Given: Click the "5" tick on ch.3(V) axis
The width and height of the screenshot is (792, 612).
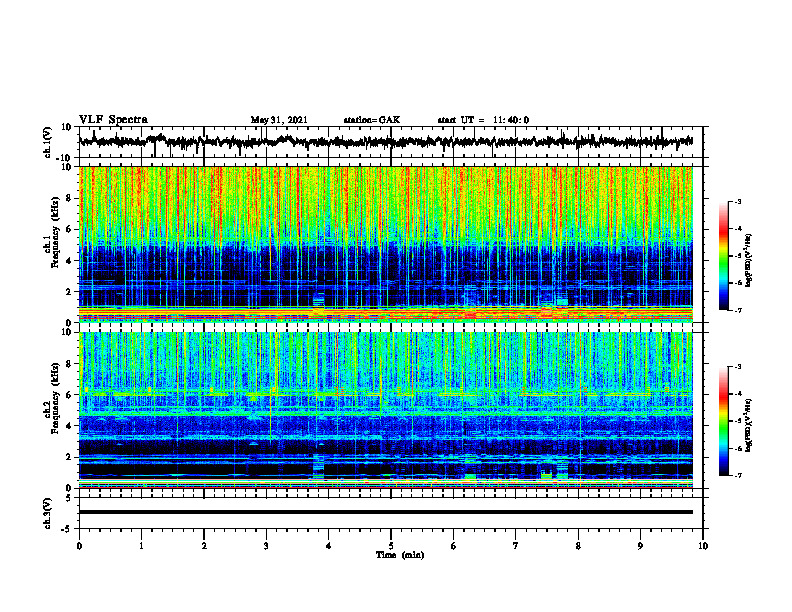Looking at the screenshot, I should (70, 498).
